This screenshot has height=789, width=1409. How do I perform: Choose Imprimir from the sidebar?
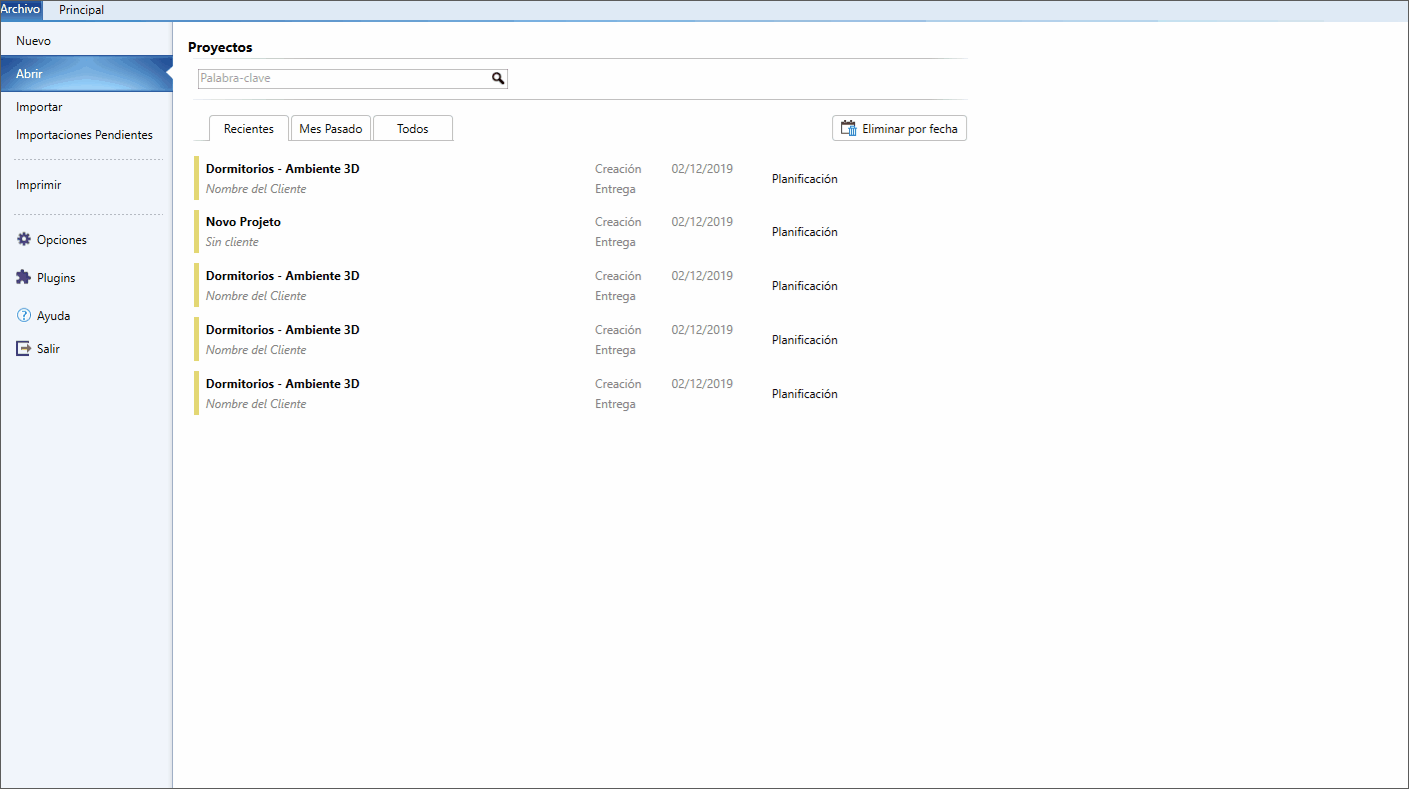(86, 185)
